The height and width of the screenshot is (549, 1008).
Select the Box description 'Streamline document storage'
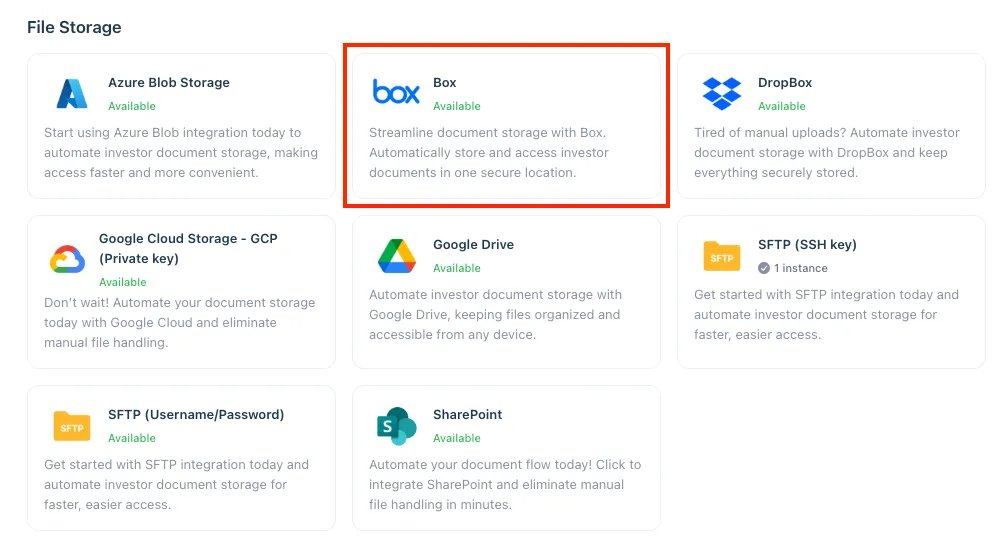point(489,152)
